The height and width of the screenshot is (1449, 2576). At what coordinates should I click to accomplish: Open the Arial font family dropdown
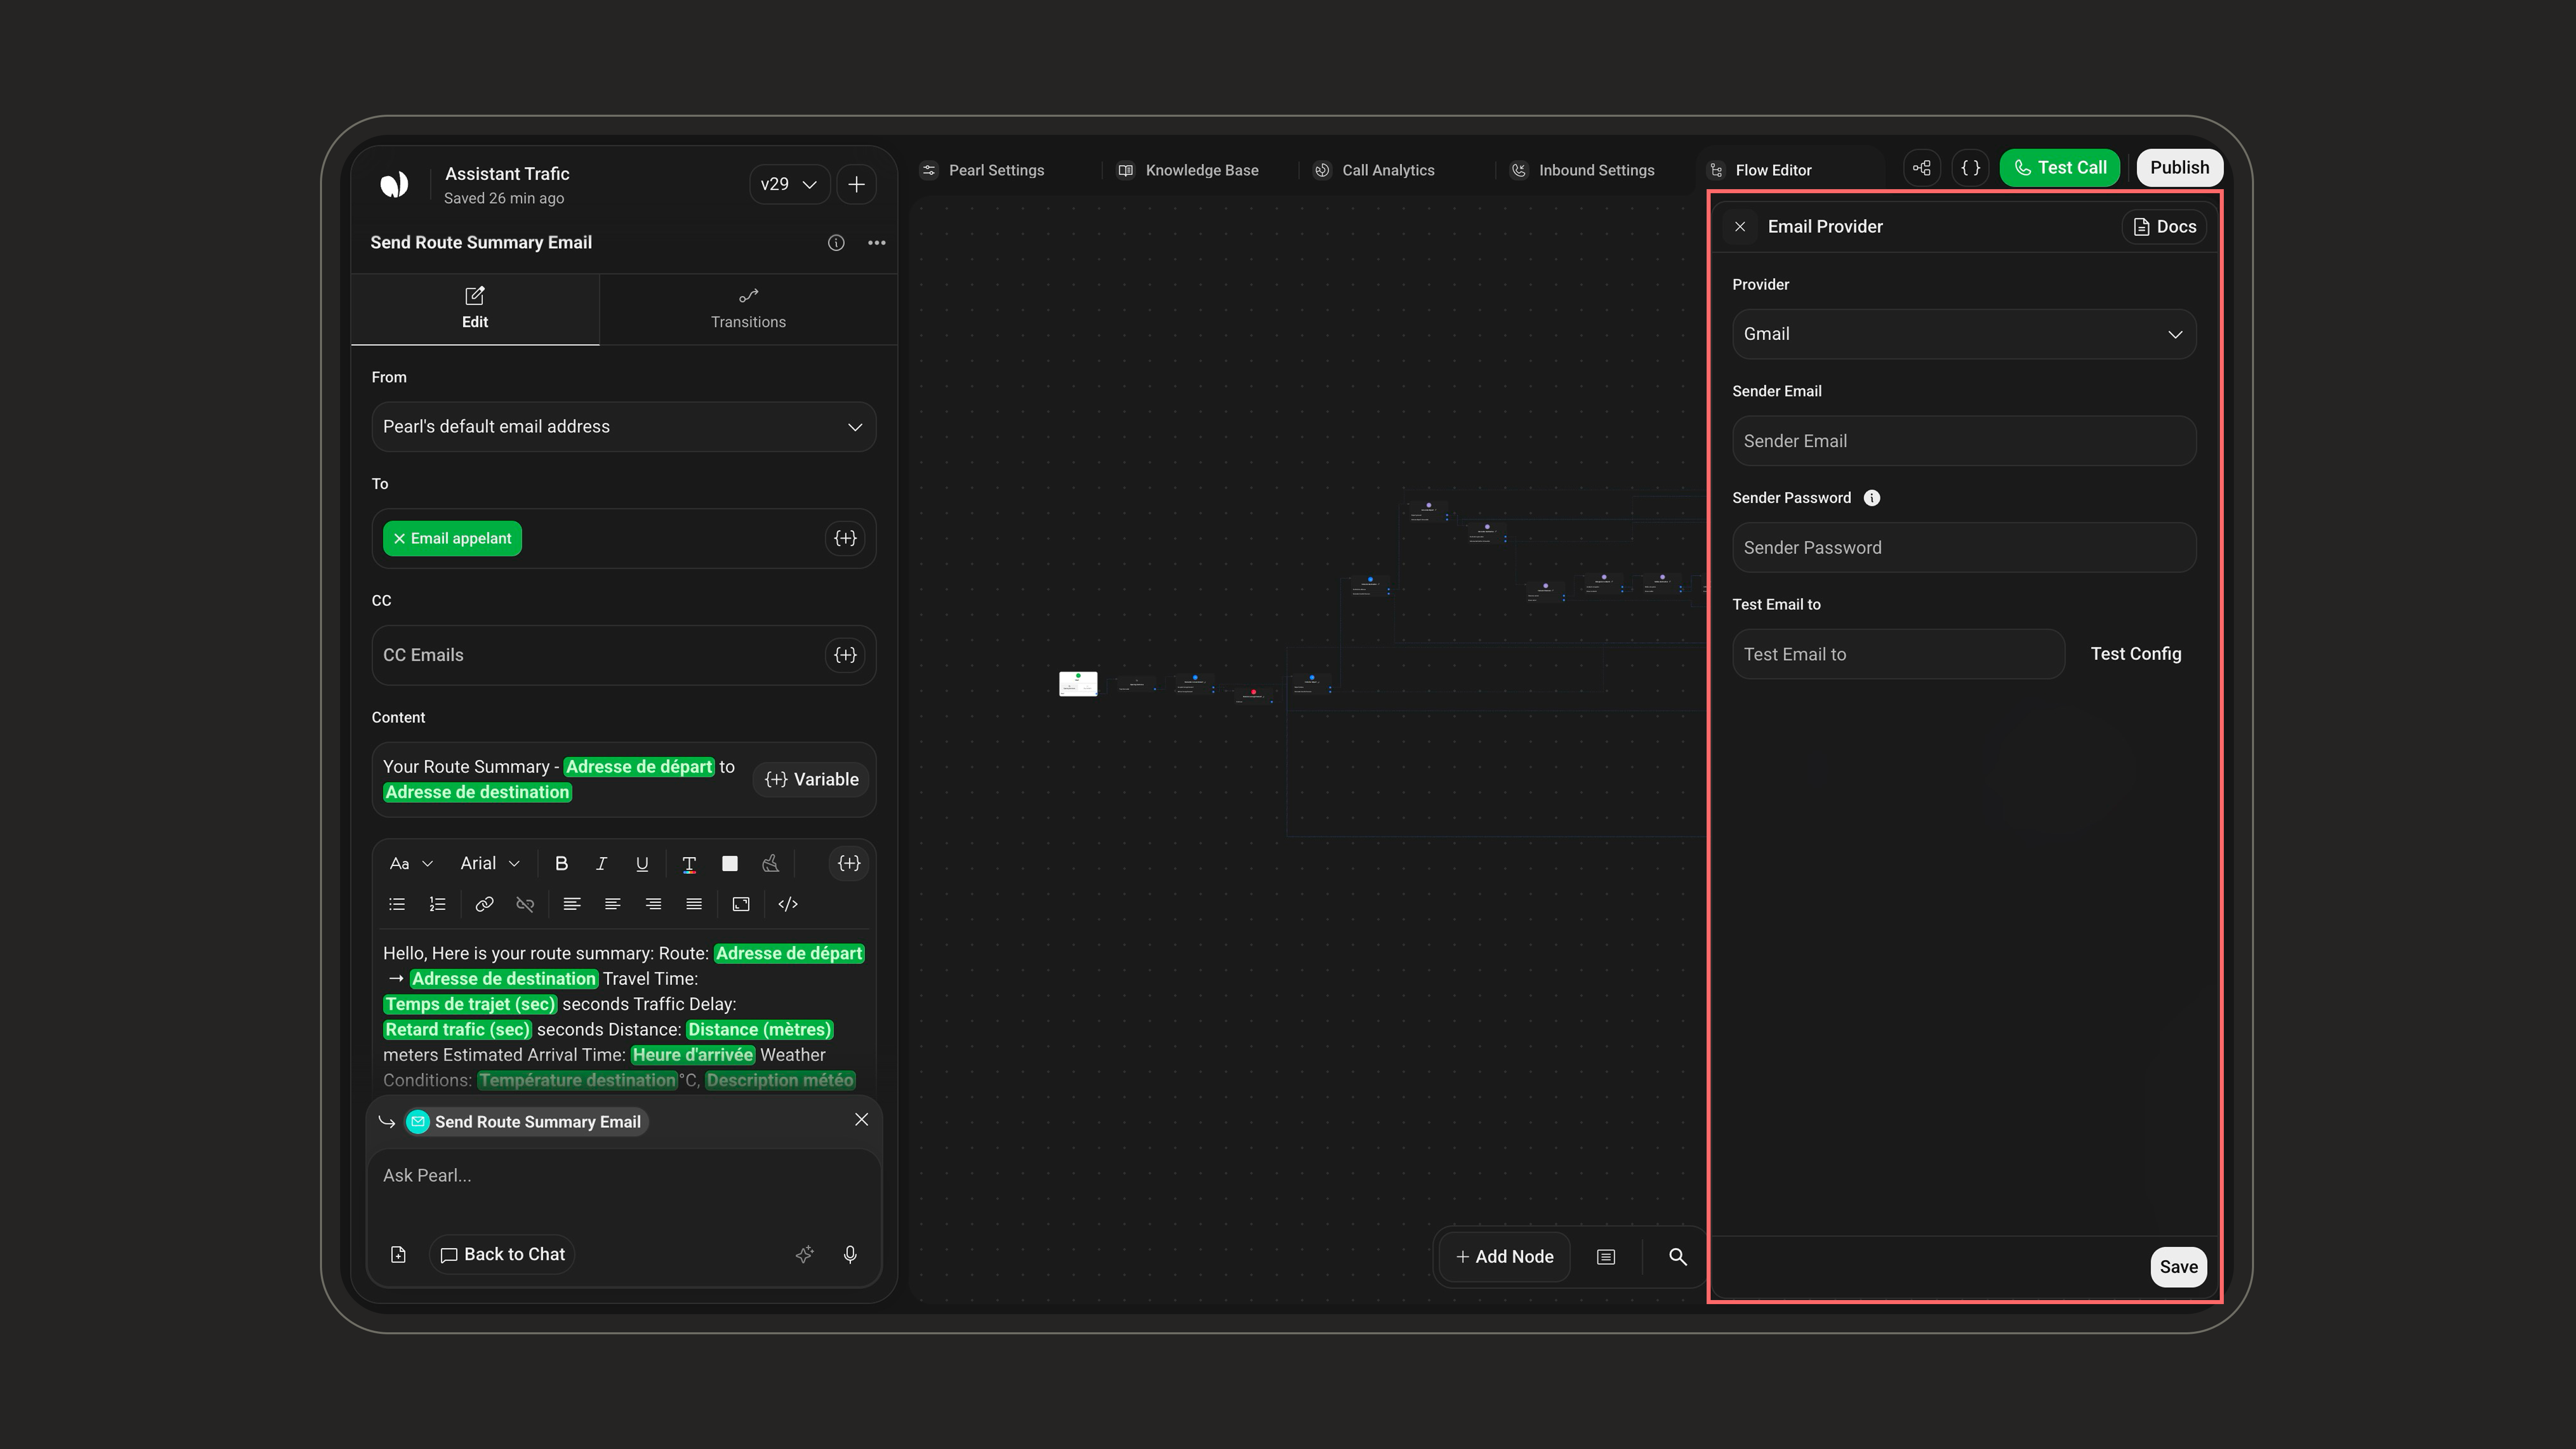(490, 863)
